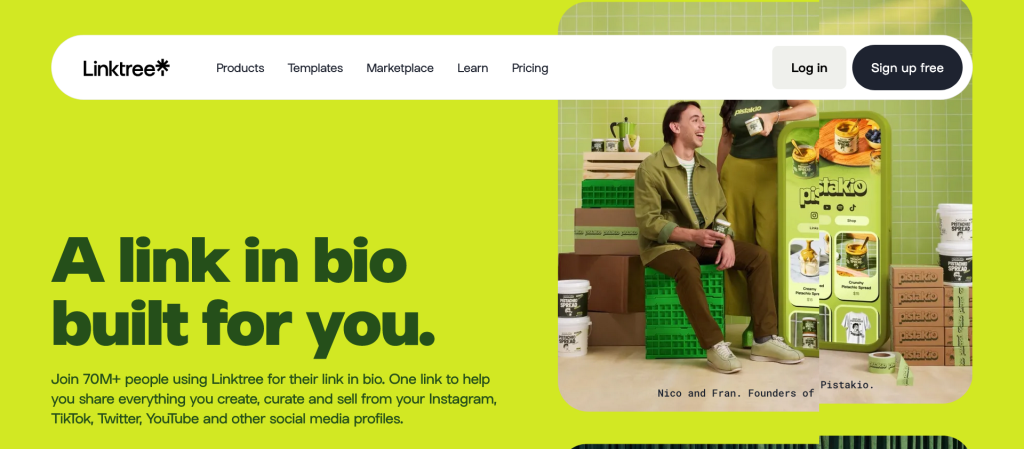
Task: Open the Pricing page
Action: click(530, 68)
